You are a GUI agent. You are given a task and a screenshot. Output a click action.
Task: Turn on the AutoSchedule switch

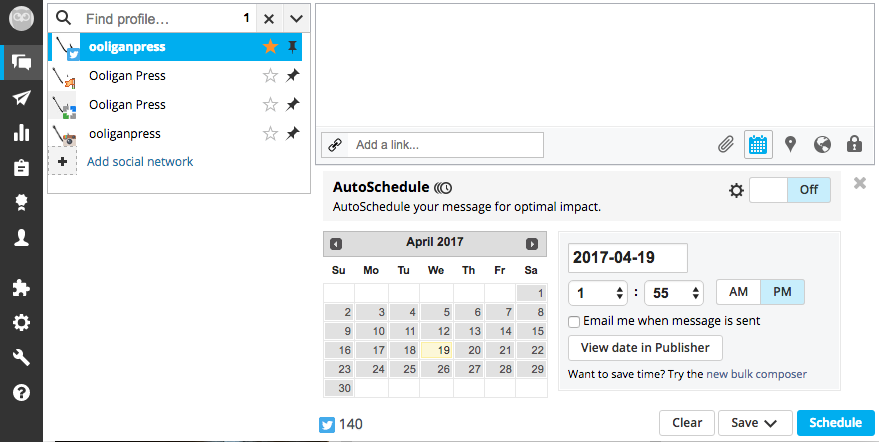tap(789, 190)
